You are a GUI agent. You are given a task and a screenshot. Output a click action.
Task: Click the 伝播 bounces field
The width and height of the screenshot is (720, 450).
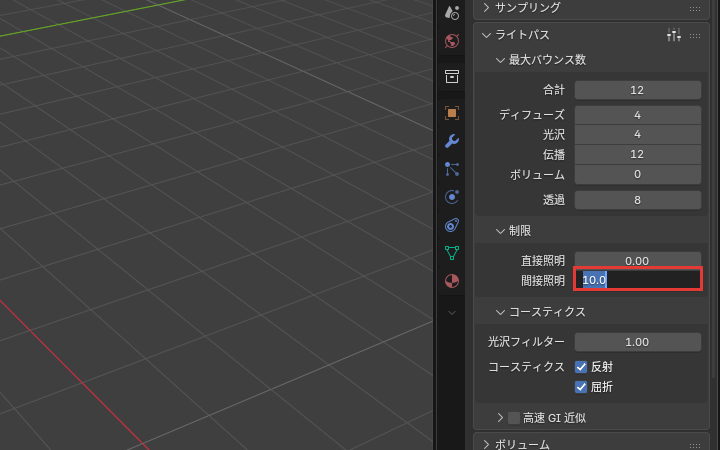[x=638, y=154]
